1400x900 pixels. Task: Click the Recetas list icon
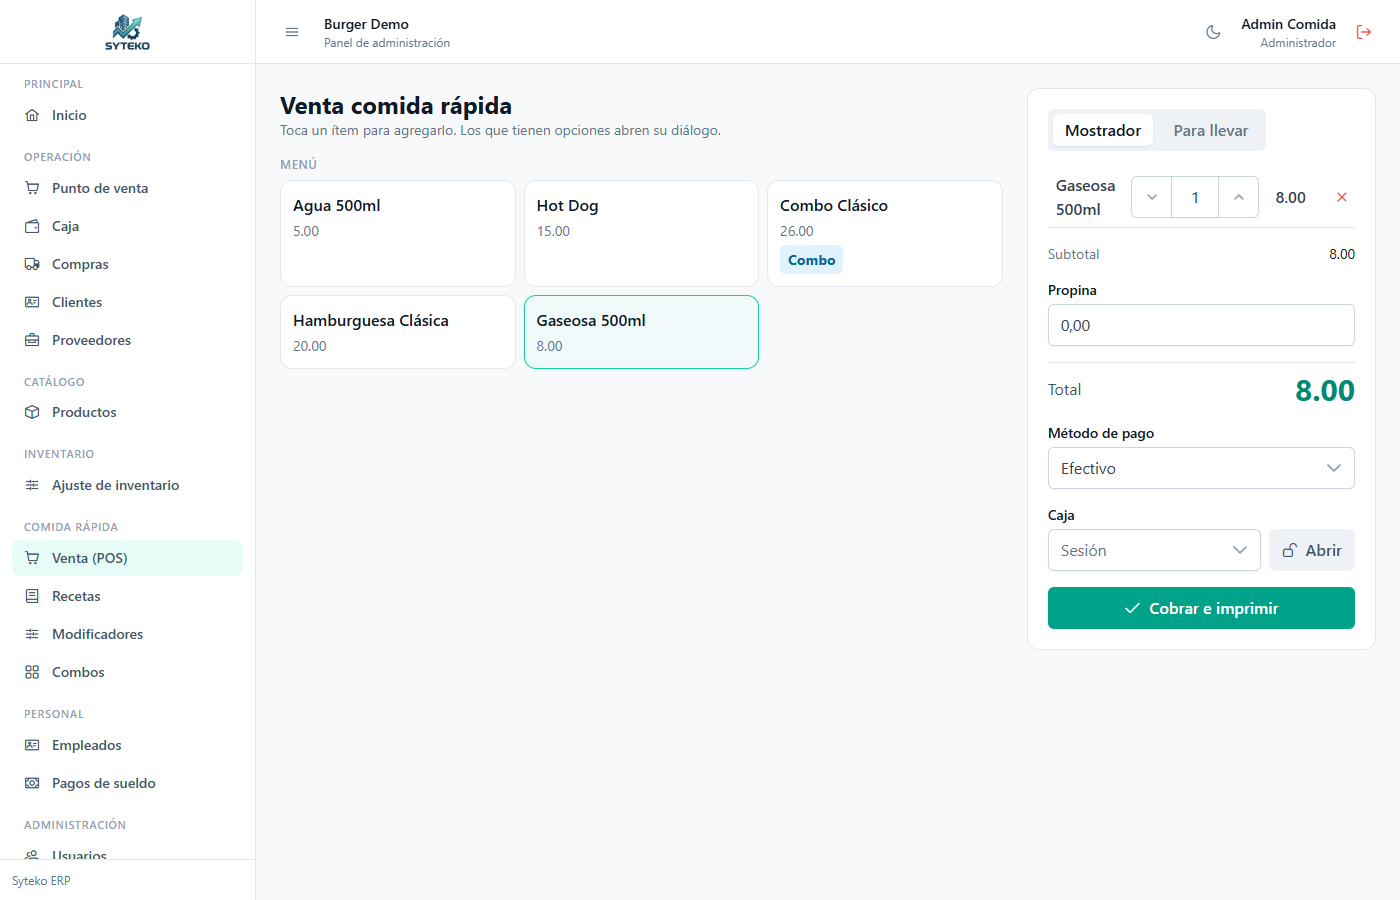(x=32, y=596)
